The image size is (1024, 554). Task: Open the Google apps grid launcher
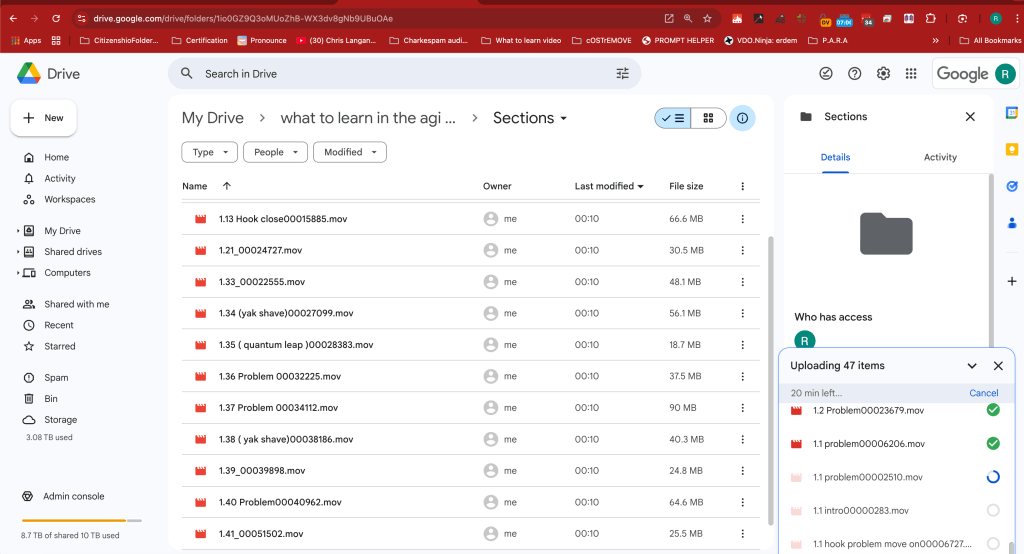(911, 74)
